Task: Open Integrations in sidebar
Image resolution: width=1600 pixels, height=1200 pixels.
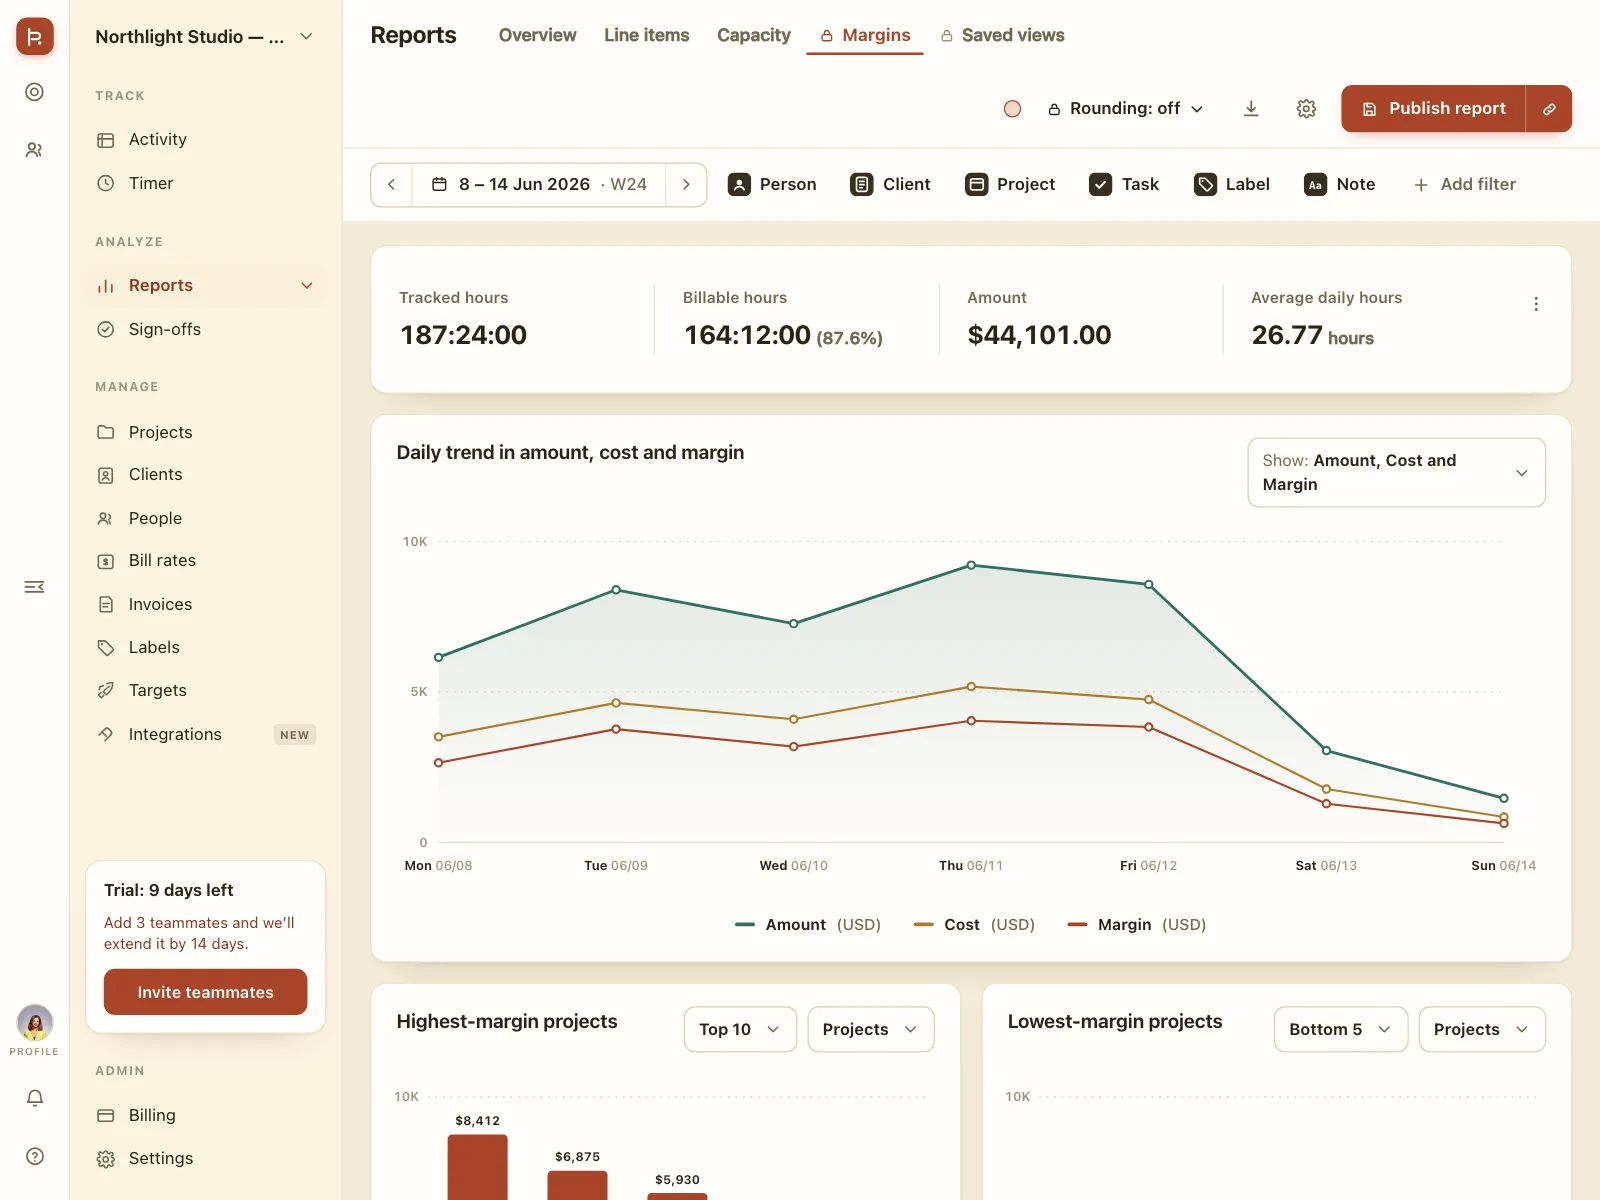Action: pos(205,735)
